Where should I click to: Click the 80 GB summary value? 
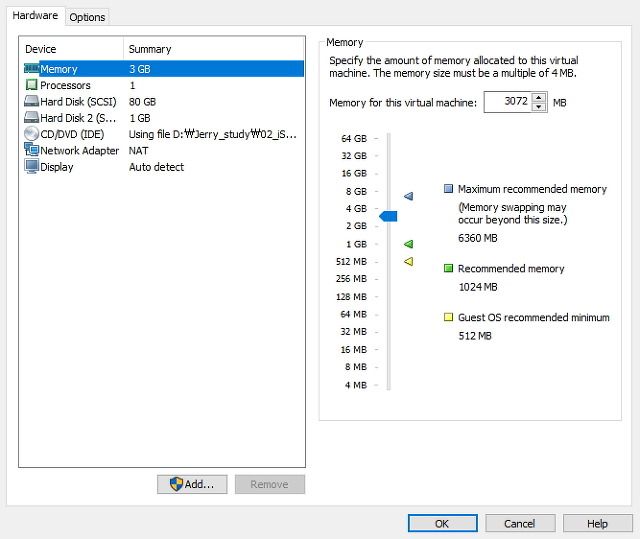pyautogui.click(x=142, y=102)
